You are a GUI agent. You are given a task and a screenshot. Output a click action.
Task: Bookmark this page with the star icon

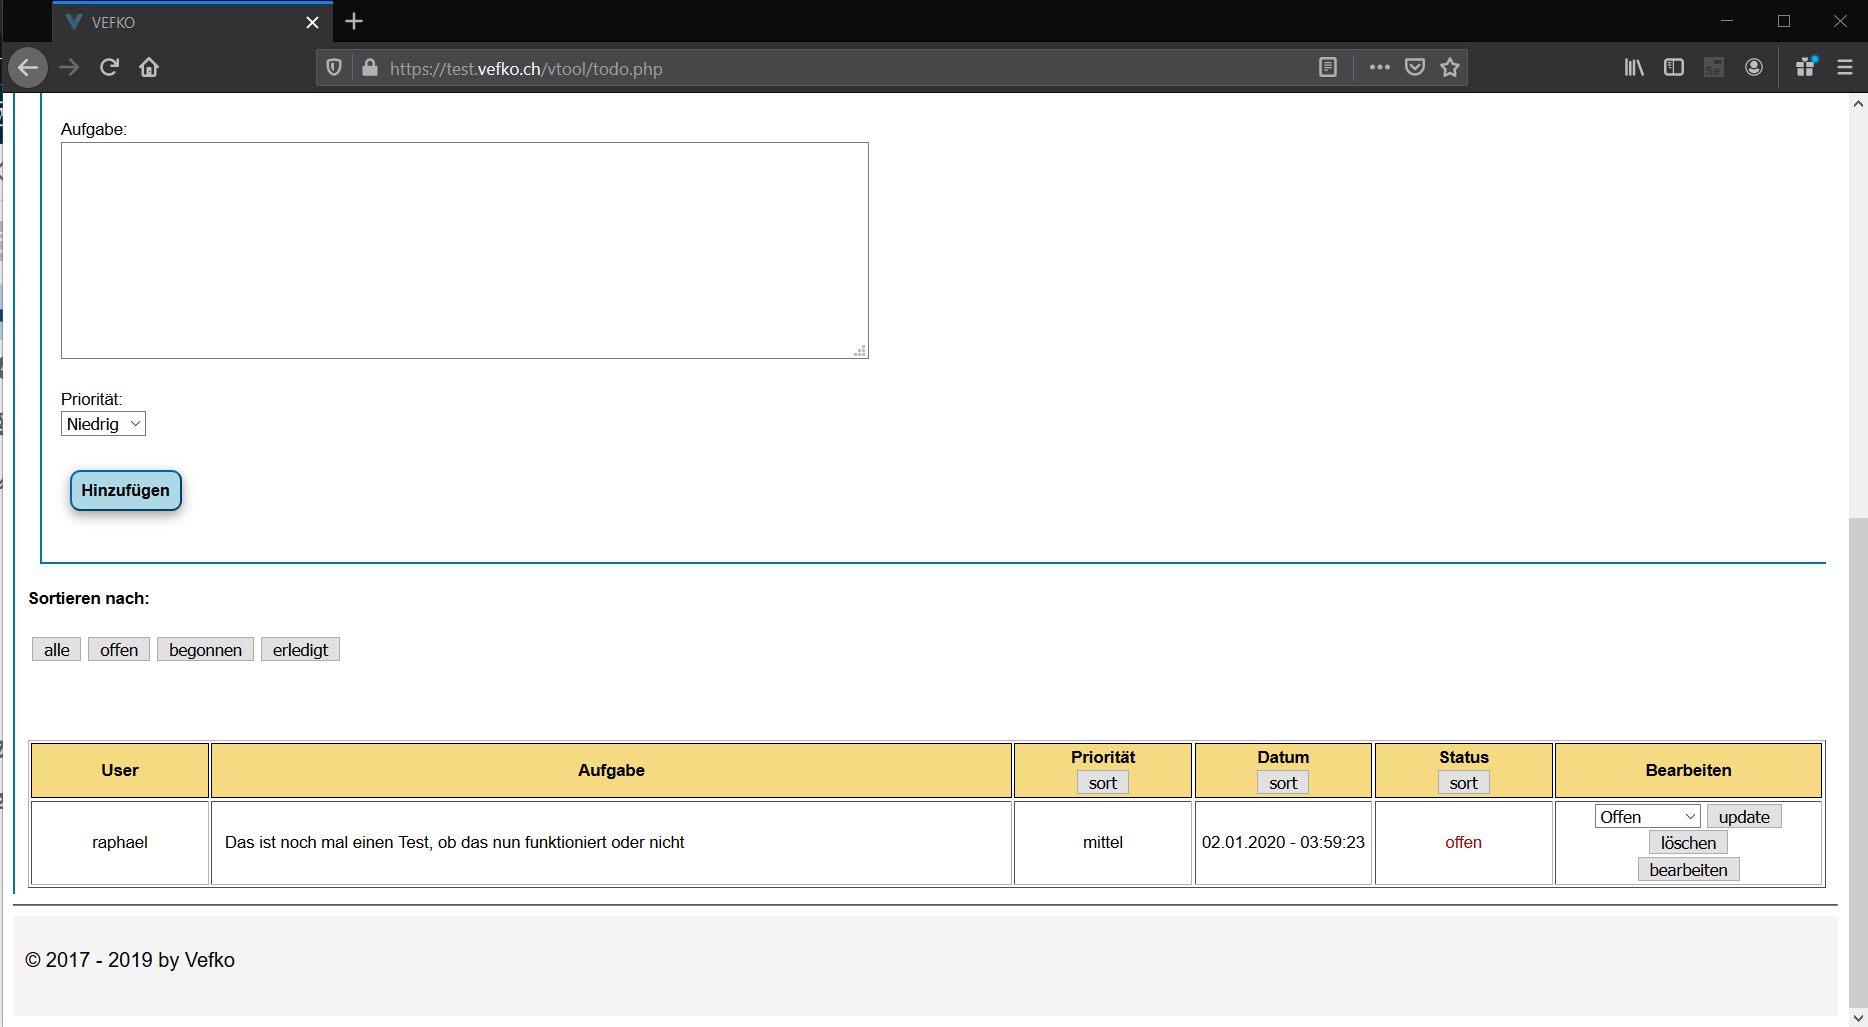1450,68
